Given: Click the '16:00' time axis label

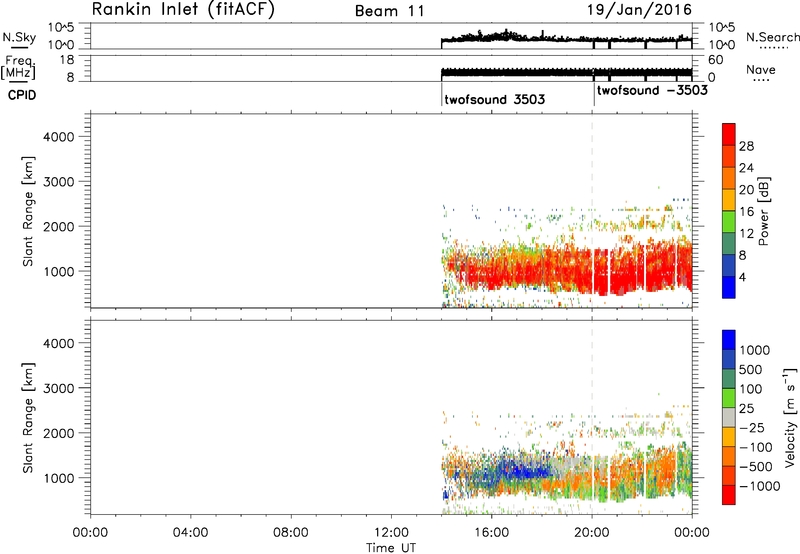Looking at the screenshot, I should click(x=491, y=533).
